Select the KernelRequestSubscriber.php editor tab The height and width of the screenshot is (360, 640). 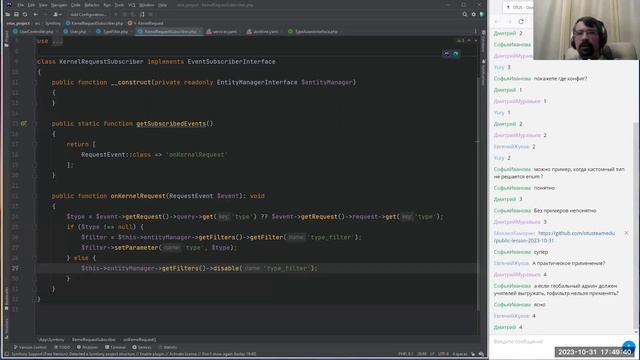169,31
